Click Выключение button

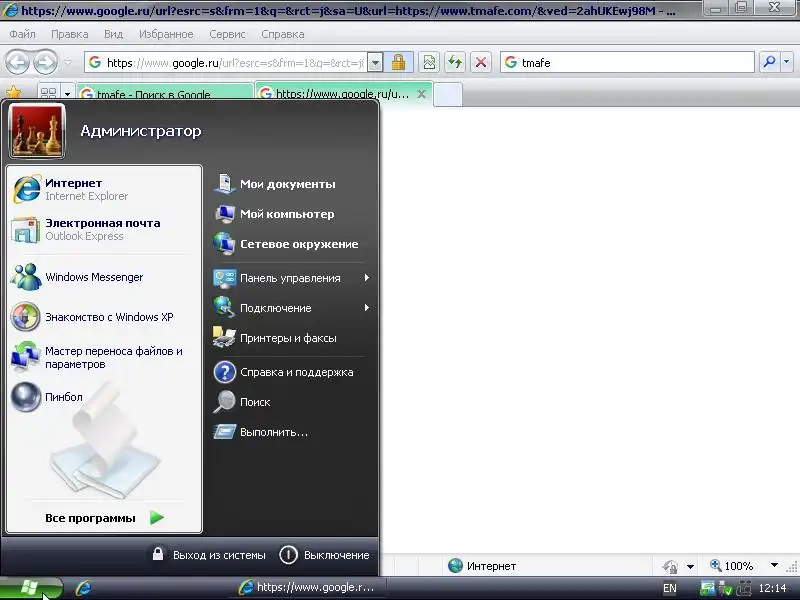[324, 555]
